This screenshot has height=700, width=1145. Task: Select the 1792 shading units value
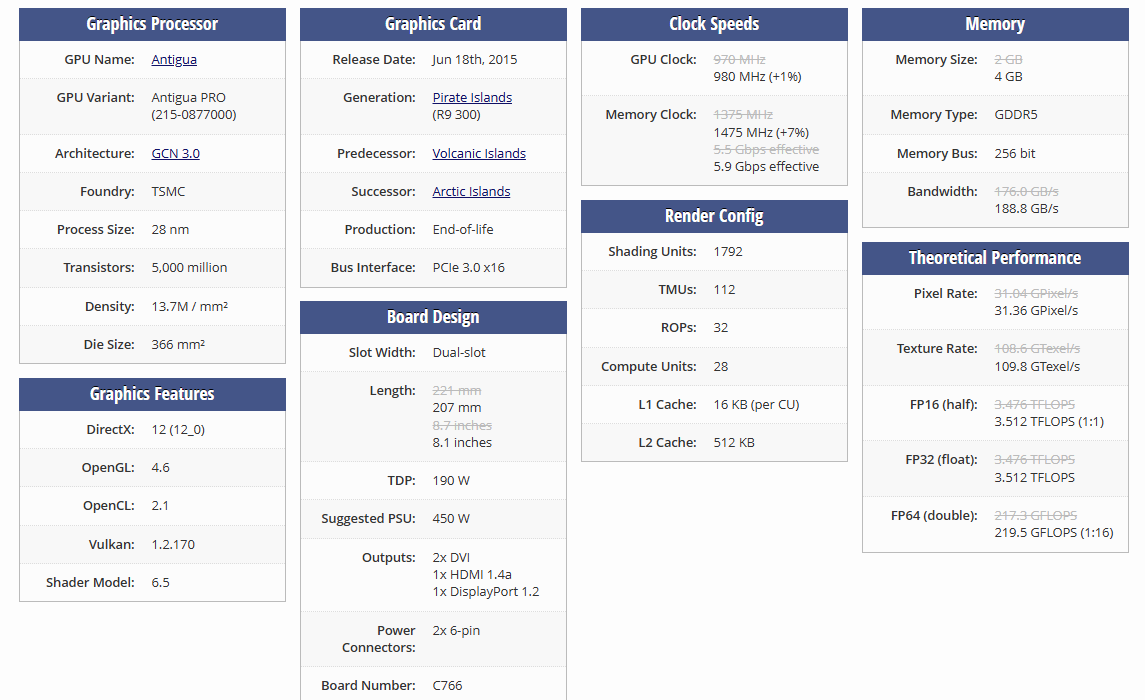[x=728, y=251]
